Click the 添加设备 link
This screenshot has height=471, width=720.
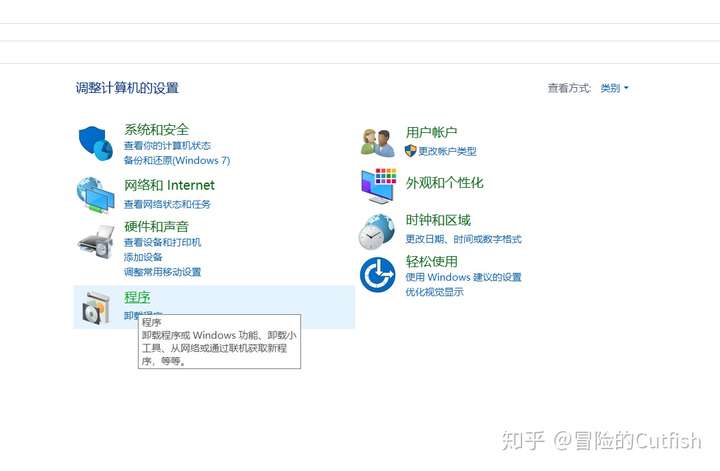tap(143, 257)
